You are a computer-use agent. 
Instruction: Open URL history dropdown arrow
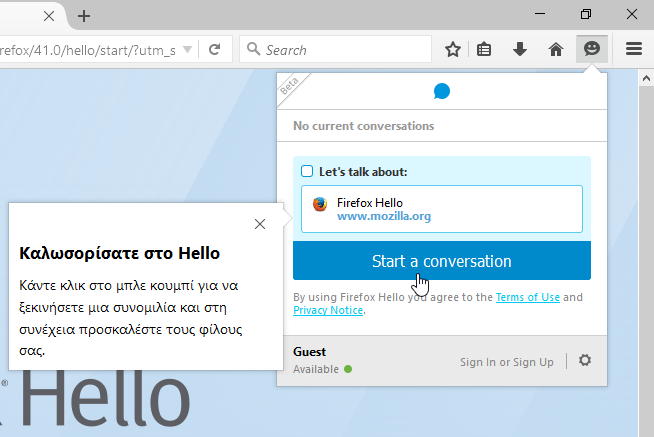188,50
